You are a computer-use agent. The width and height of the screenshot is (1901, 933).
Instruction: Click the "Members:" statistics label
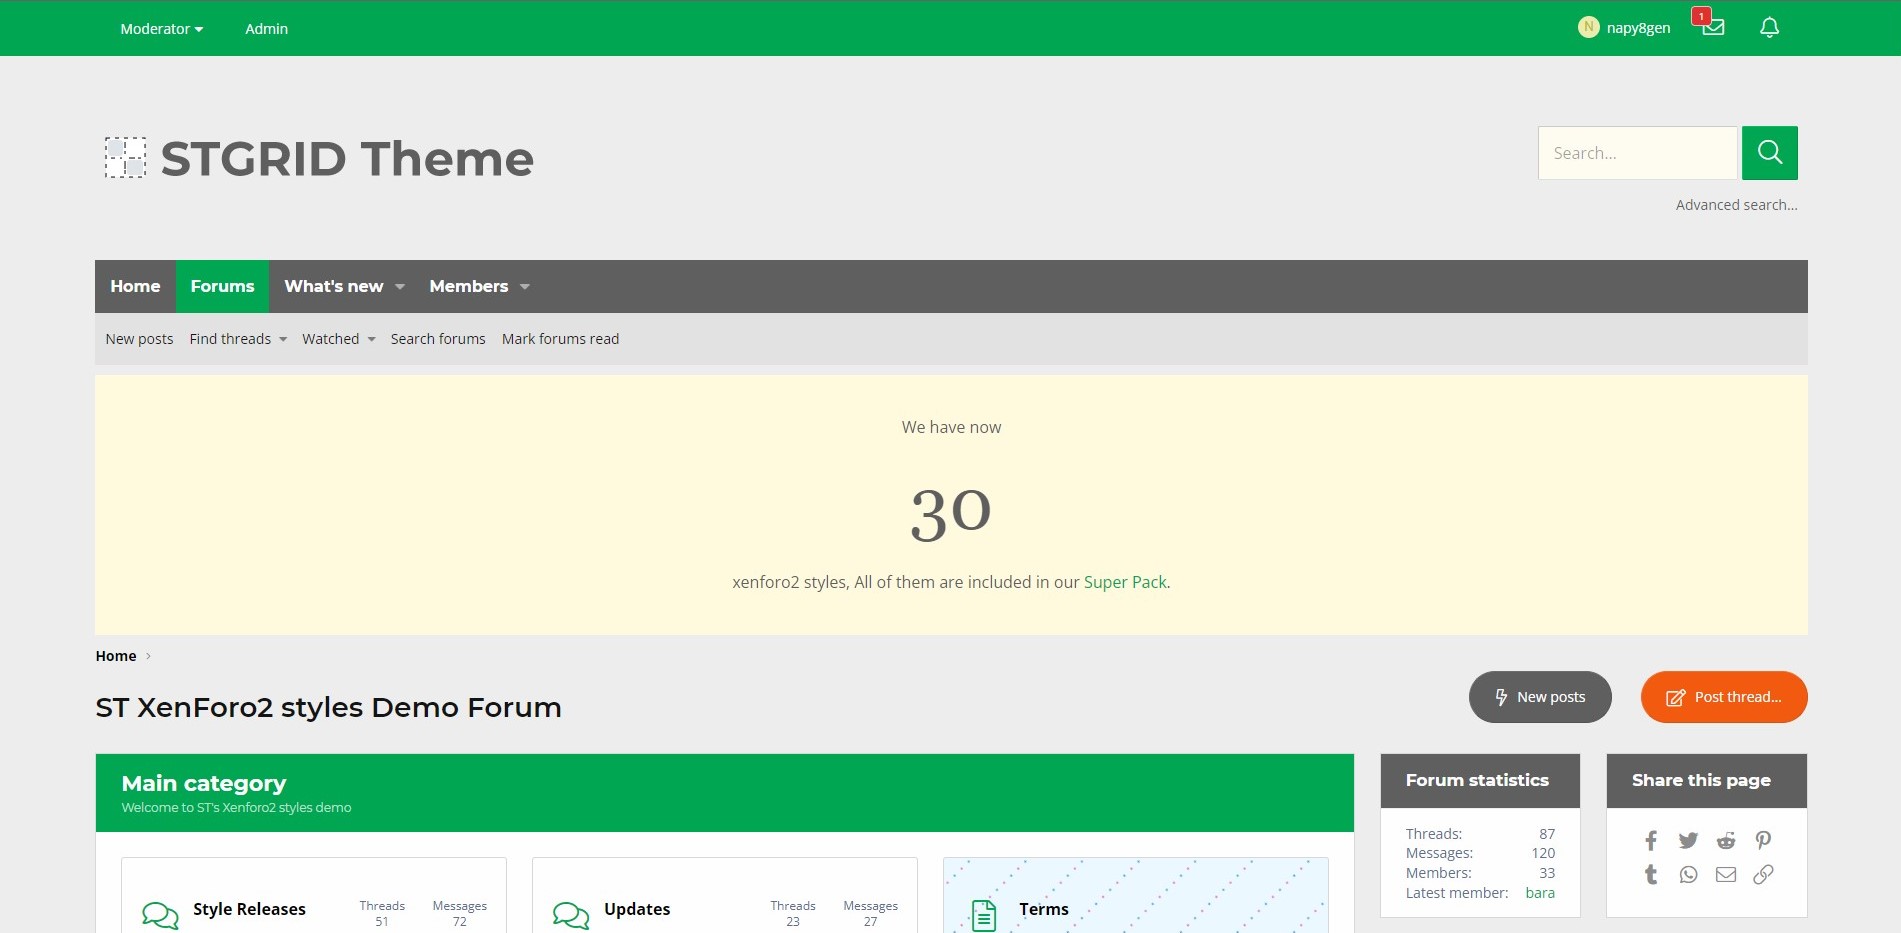coord(1438,873)
